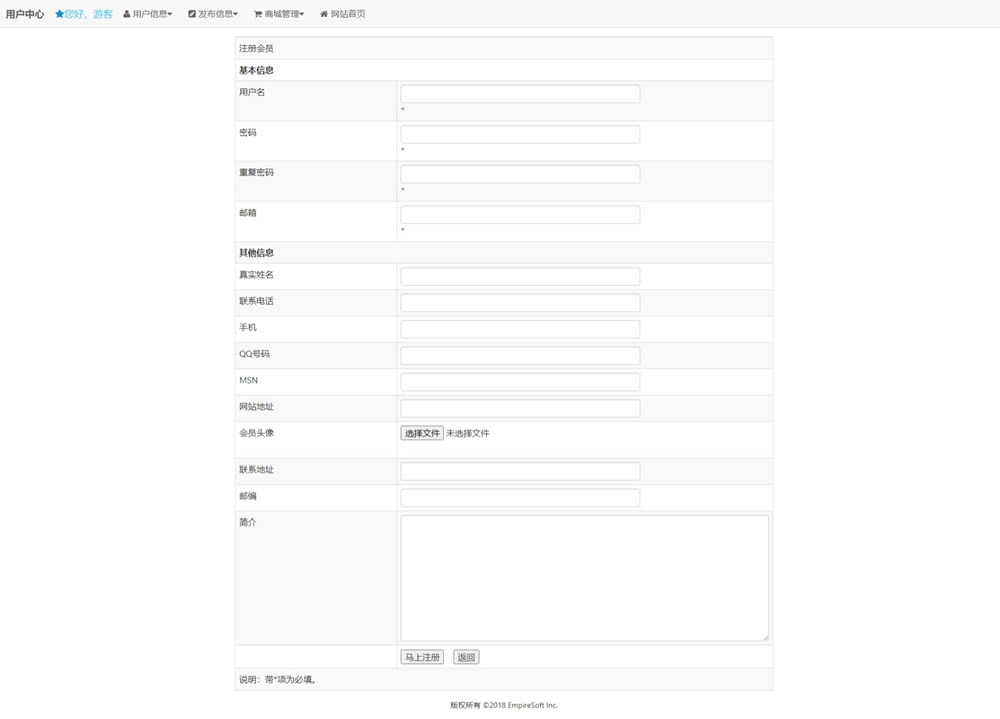Click the 返回 button
The image size is (1000, 719).
466,657
